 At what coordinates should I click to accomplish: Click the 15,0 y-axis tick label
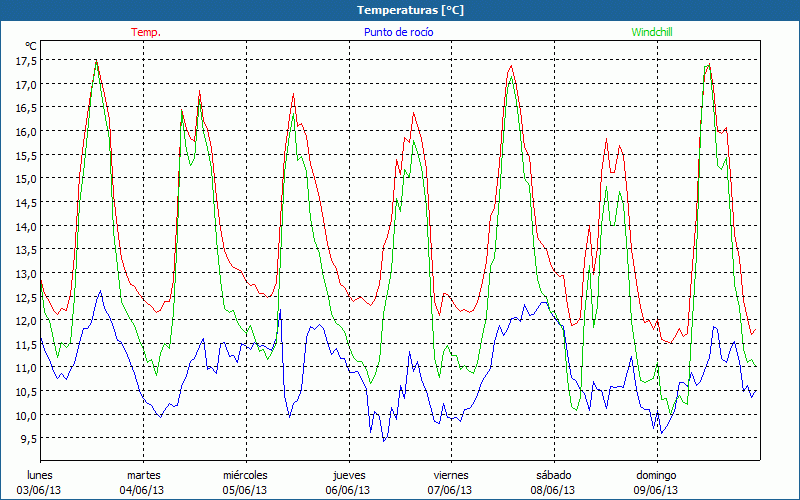click(x=26, y=178)
